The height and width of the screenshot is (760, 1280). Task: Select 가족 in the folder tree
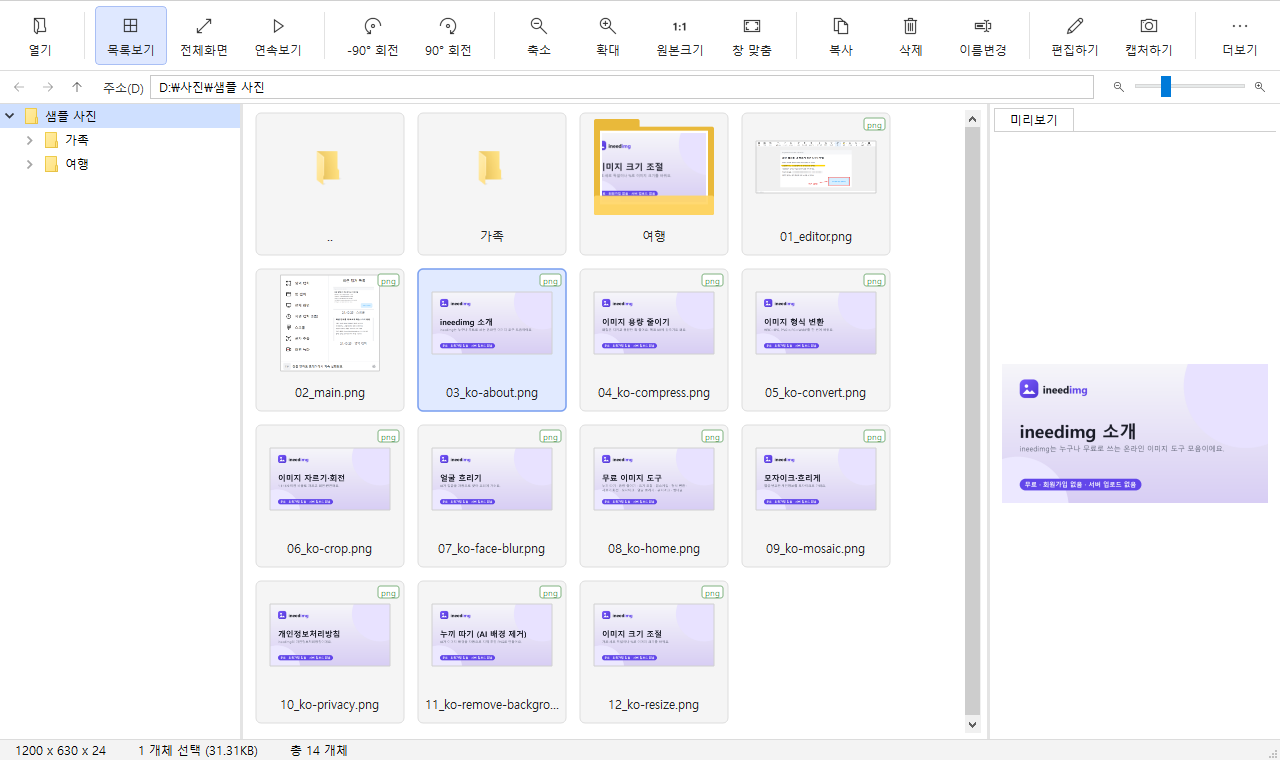pyautogui.click(x=77, y=140)
